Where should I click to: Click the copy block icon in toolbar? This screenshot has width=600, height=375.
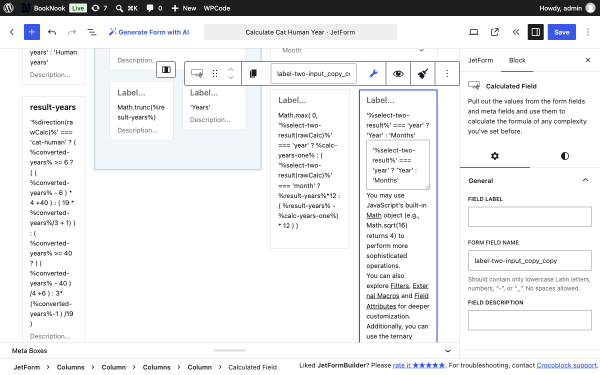point(253,73)
